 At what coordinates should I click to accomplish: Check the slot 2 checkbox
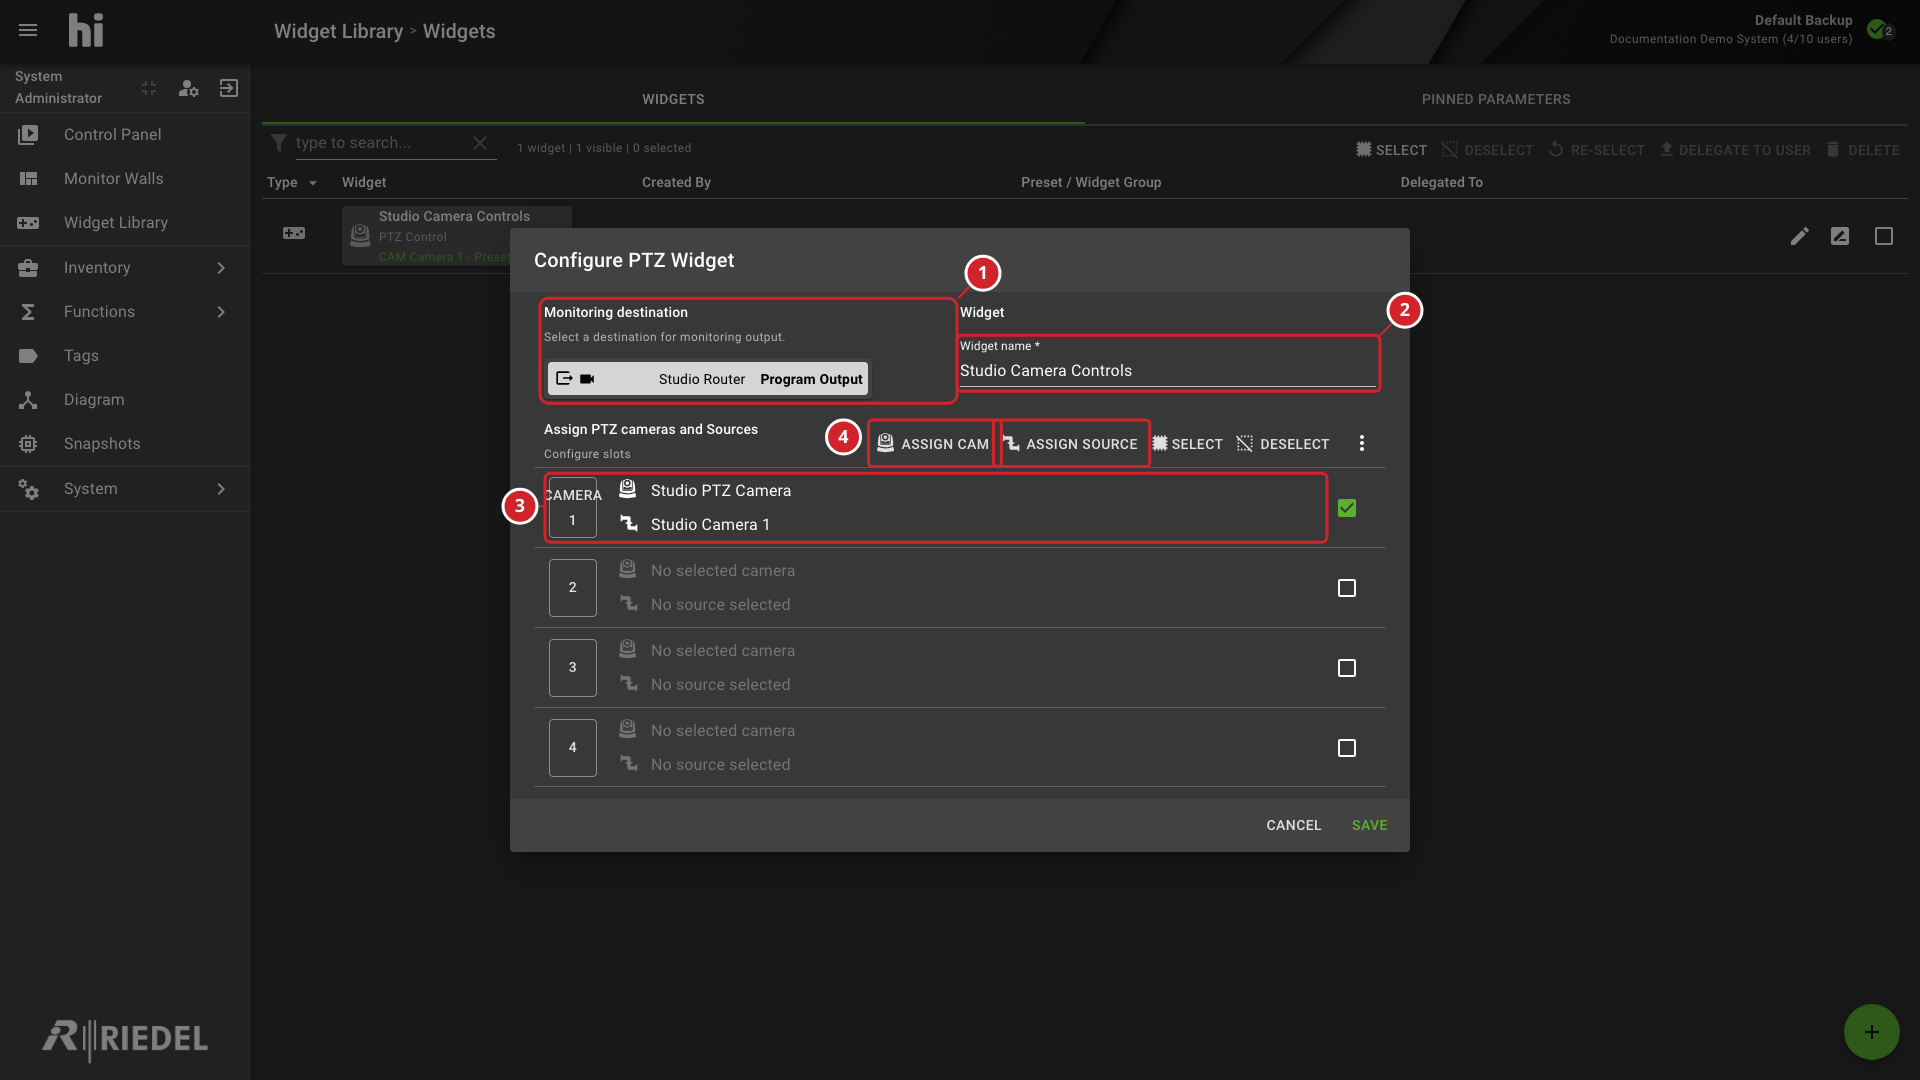1347,588
